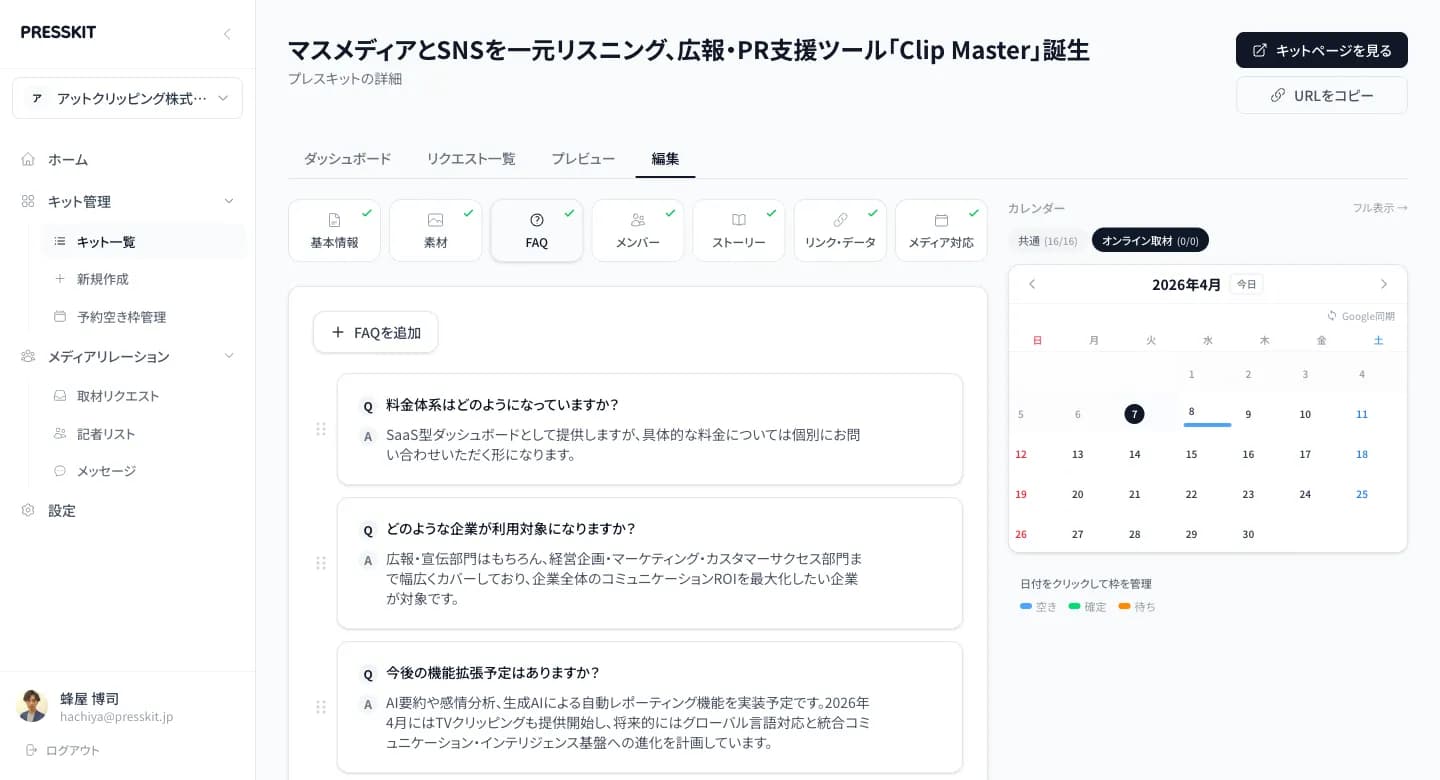Click the PRESSKIT logo
The image size is (1440, 780).
click(59, 32)
